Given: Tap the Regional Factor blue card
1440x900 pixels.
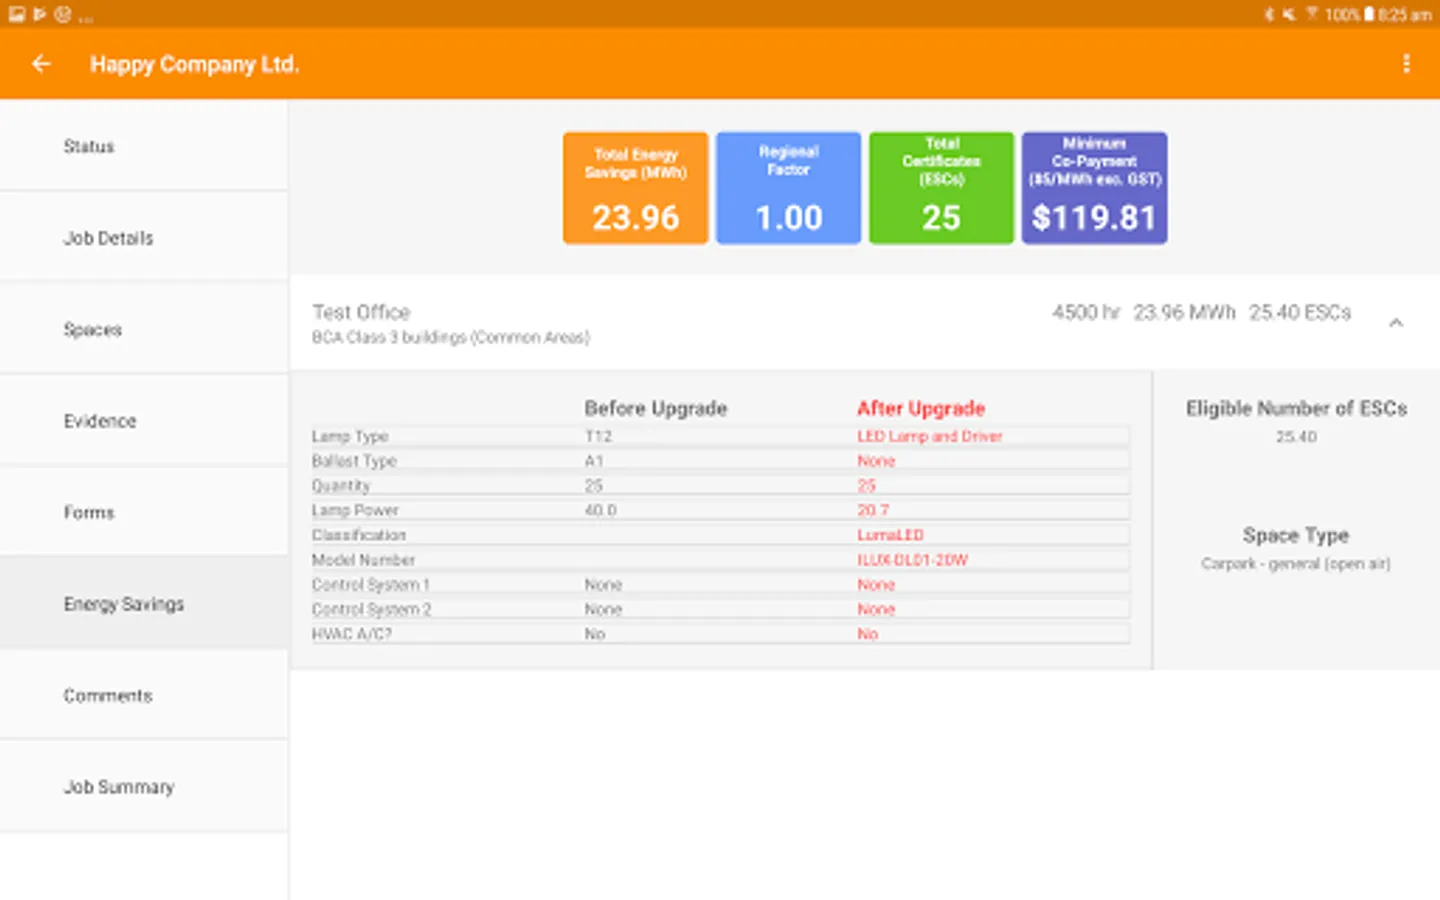Looking at the screenshot, I should tap(789, 188).
